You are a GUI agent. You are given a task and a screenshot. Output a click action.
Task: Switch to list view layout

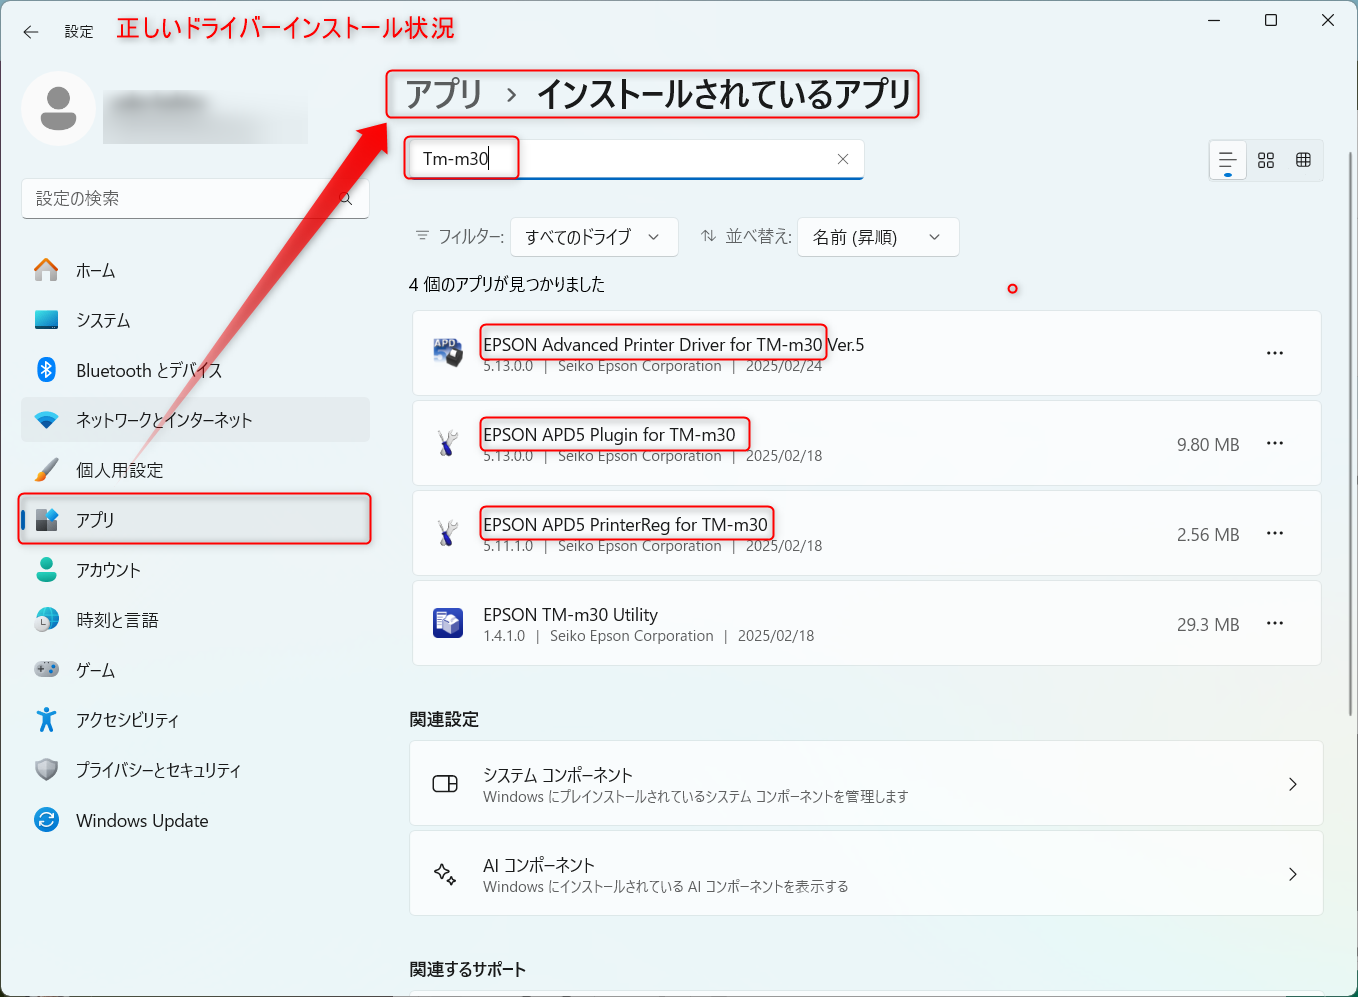point(1228,160)
